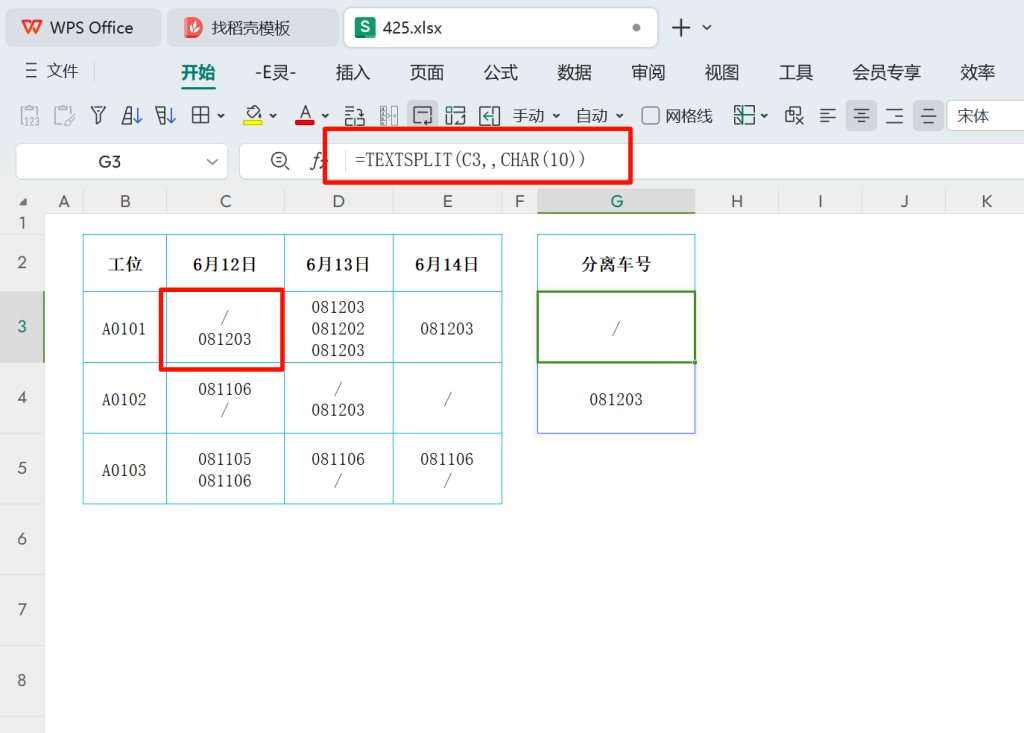This screenshot has width=1024, height=733.
Task: Expand the Name Box dropdown chevron
Action: 212,161
